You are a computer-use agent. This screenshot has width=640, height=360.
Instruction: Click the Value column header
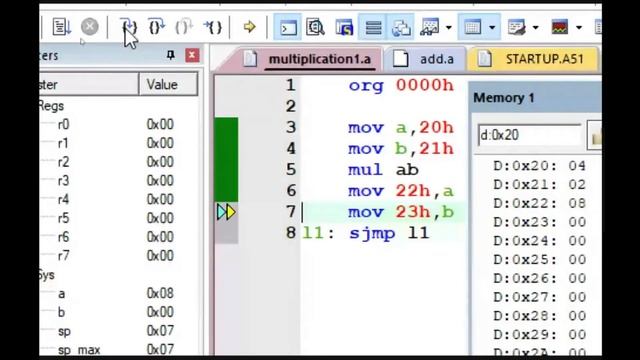[x=168, y=84]
